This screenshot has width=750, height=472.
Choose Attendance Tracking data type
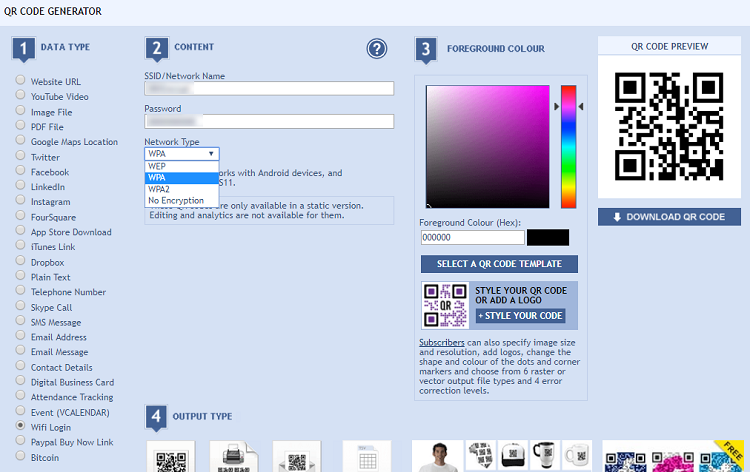[20, 395]
